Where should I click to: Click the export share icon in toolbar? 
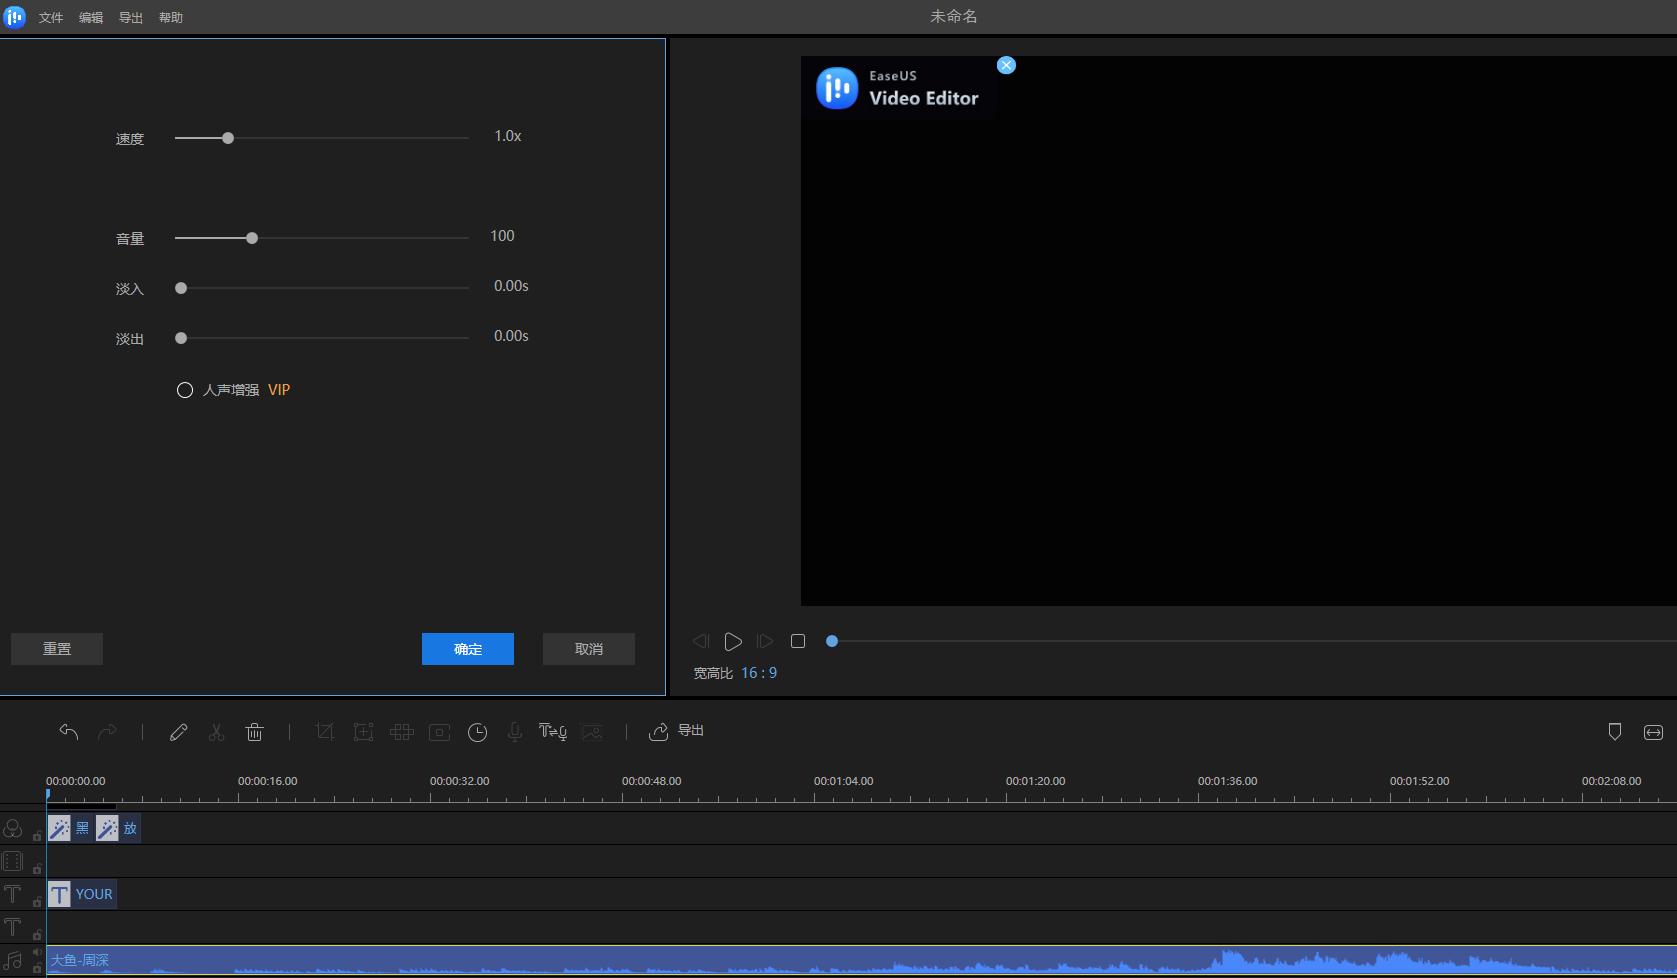(x=659, y=732)
